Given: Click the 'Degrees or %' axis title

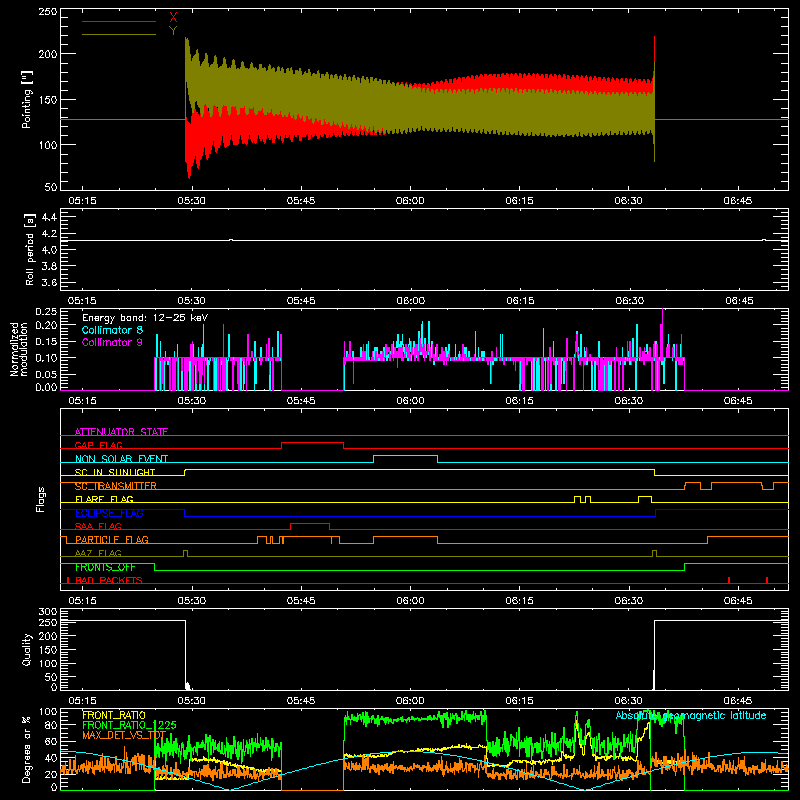Looking at the screenshot, I should (x=27, y=749).
